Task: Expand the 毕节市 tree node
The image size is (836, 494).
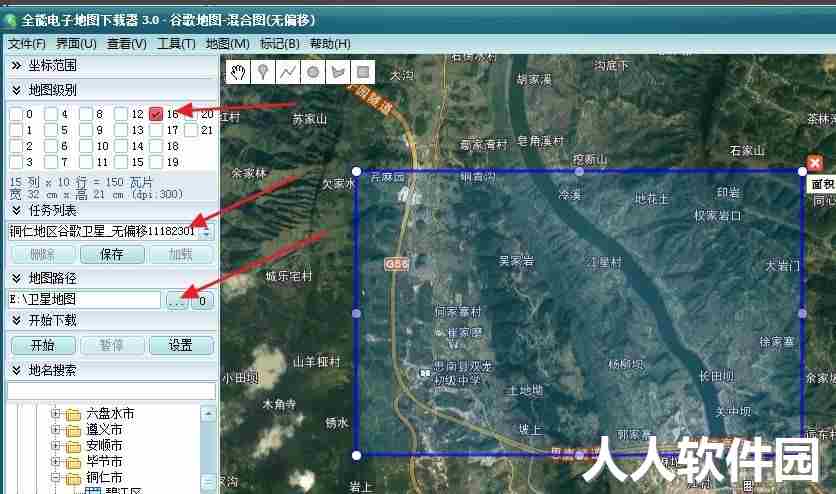Action: coord(55,461)
